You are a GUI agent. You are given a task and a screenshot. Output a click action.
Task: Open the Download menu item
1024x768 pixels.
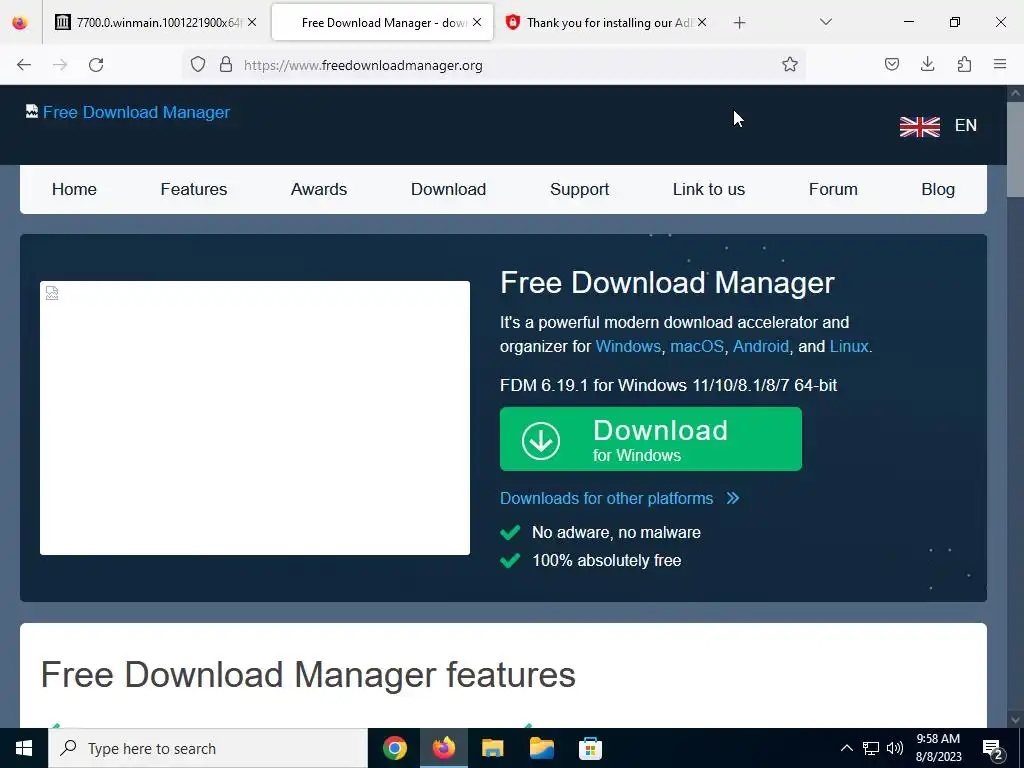[448, 189]
